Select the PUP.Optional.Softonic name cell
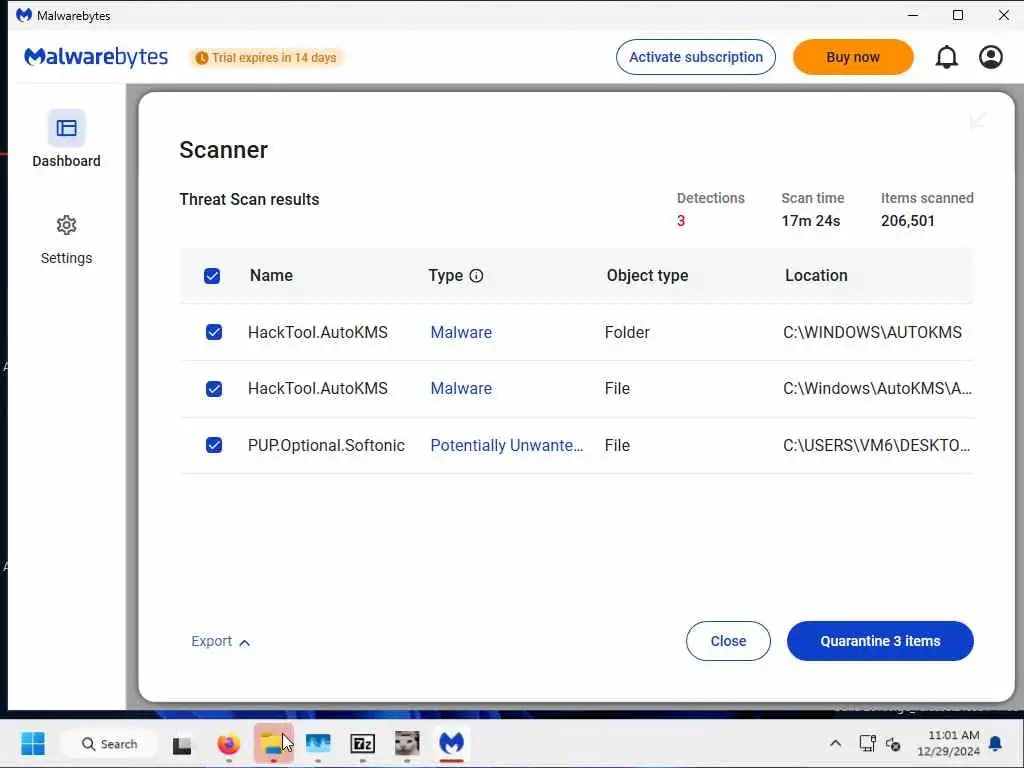 pos(326,445)
